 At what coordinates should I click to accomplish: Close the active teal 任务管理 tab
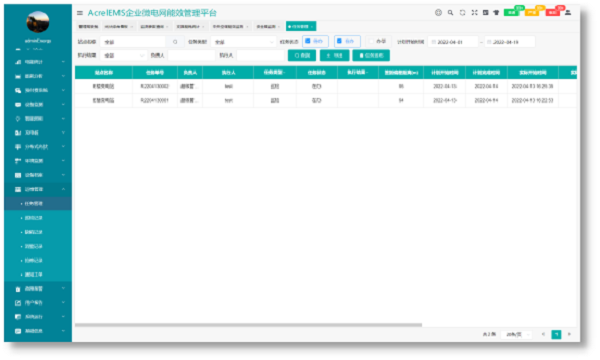point(312,27)
